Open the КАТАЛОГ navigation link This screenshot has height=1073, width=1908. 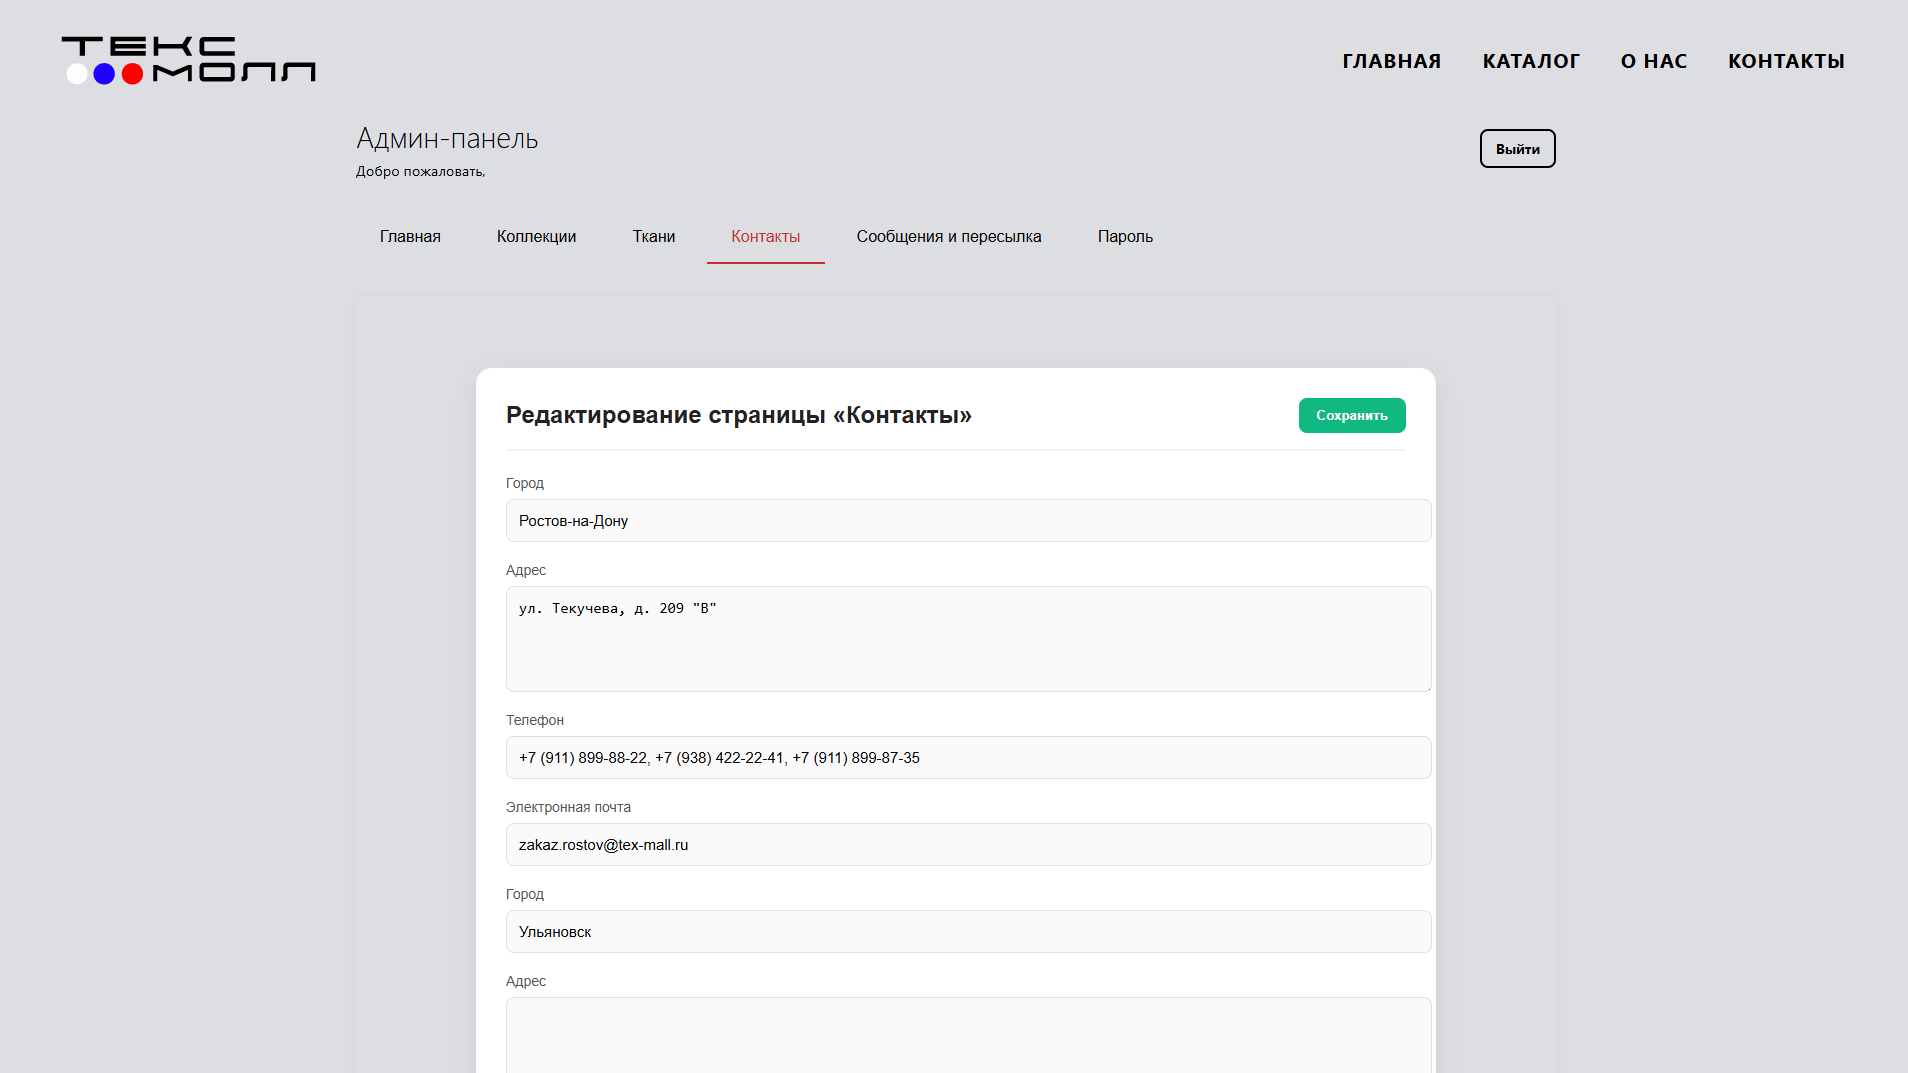pyautogui.click(x=1530, y=61)
